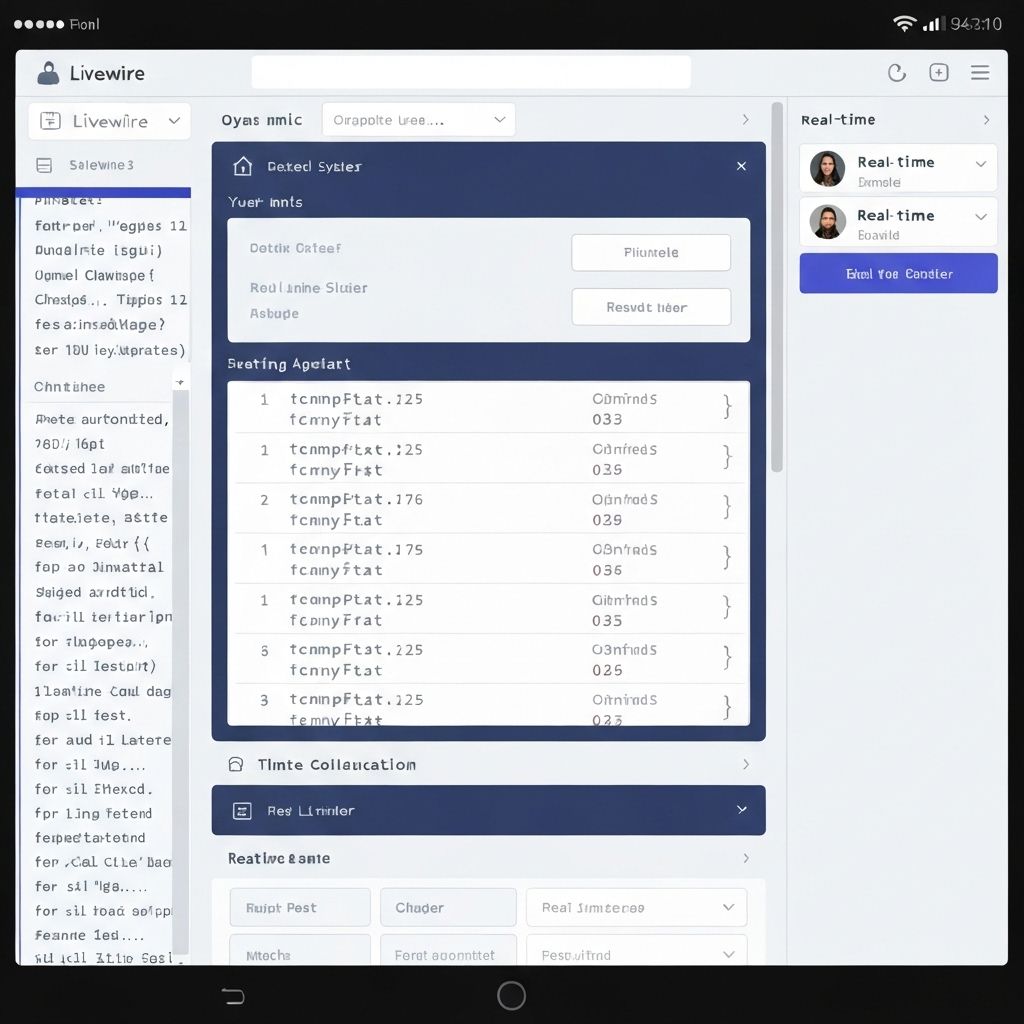
Task: Expand the first Real-time user card chevron
Action: tap(981, 161)
